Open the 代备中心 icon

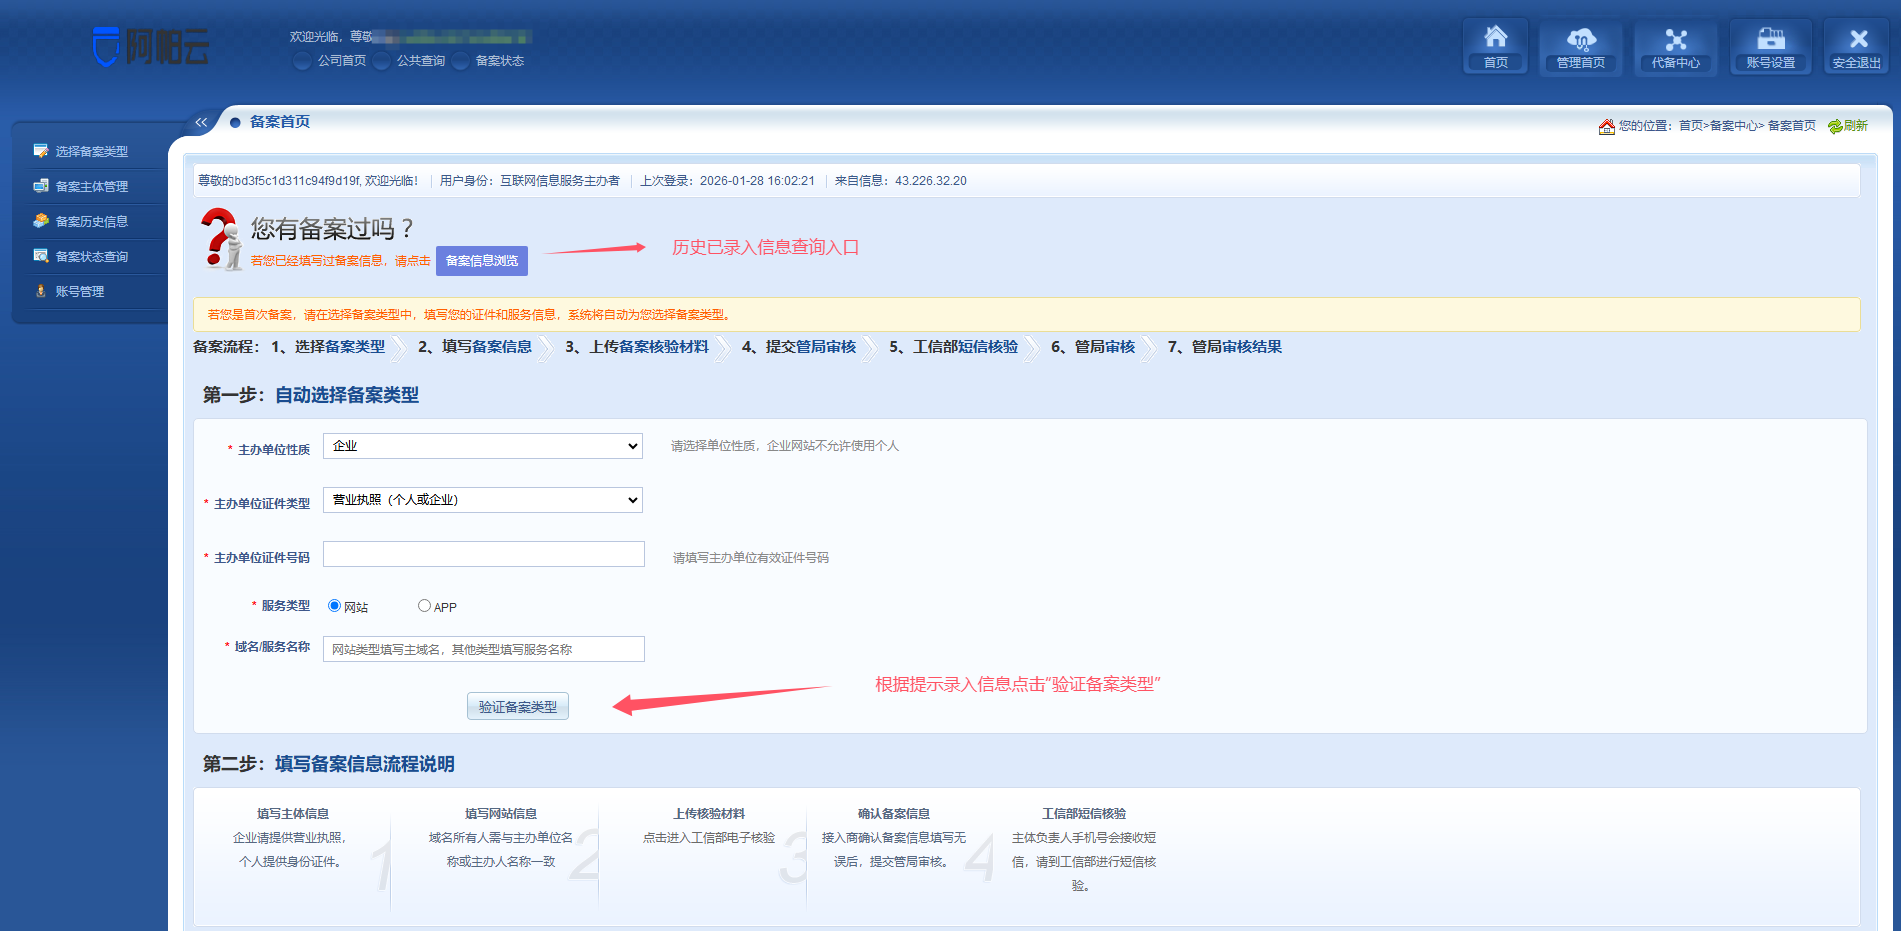pyautogui.click(x=1675, y=40)
